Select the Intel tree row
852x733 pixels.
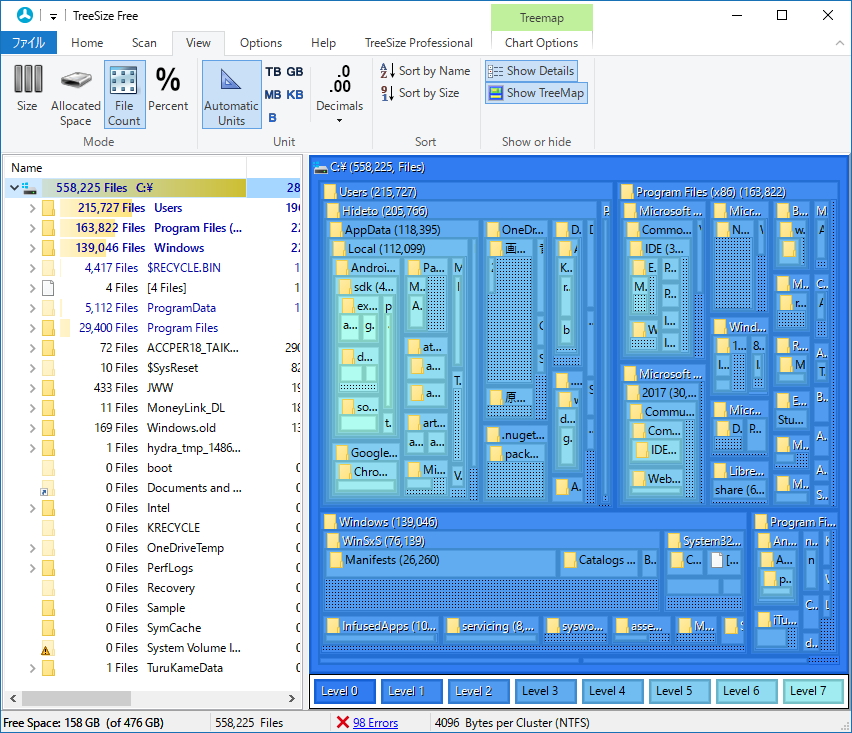tap(153, 508)
